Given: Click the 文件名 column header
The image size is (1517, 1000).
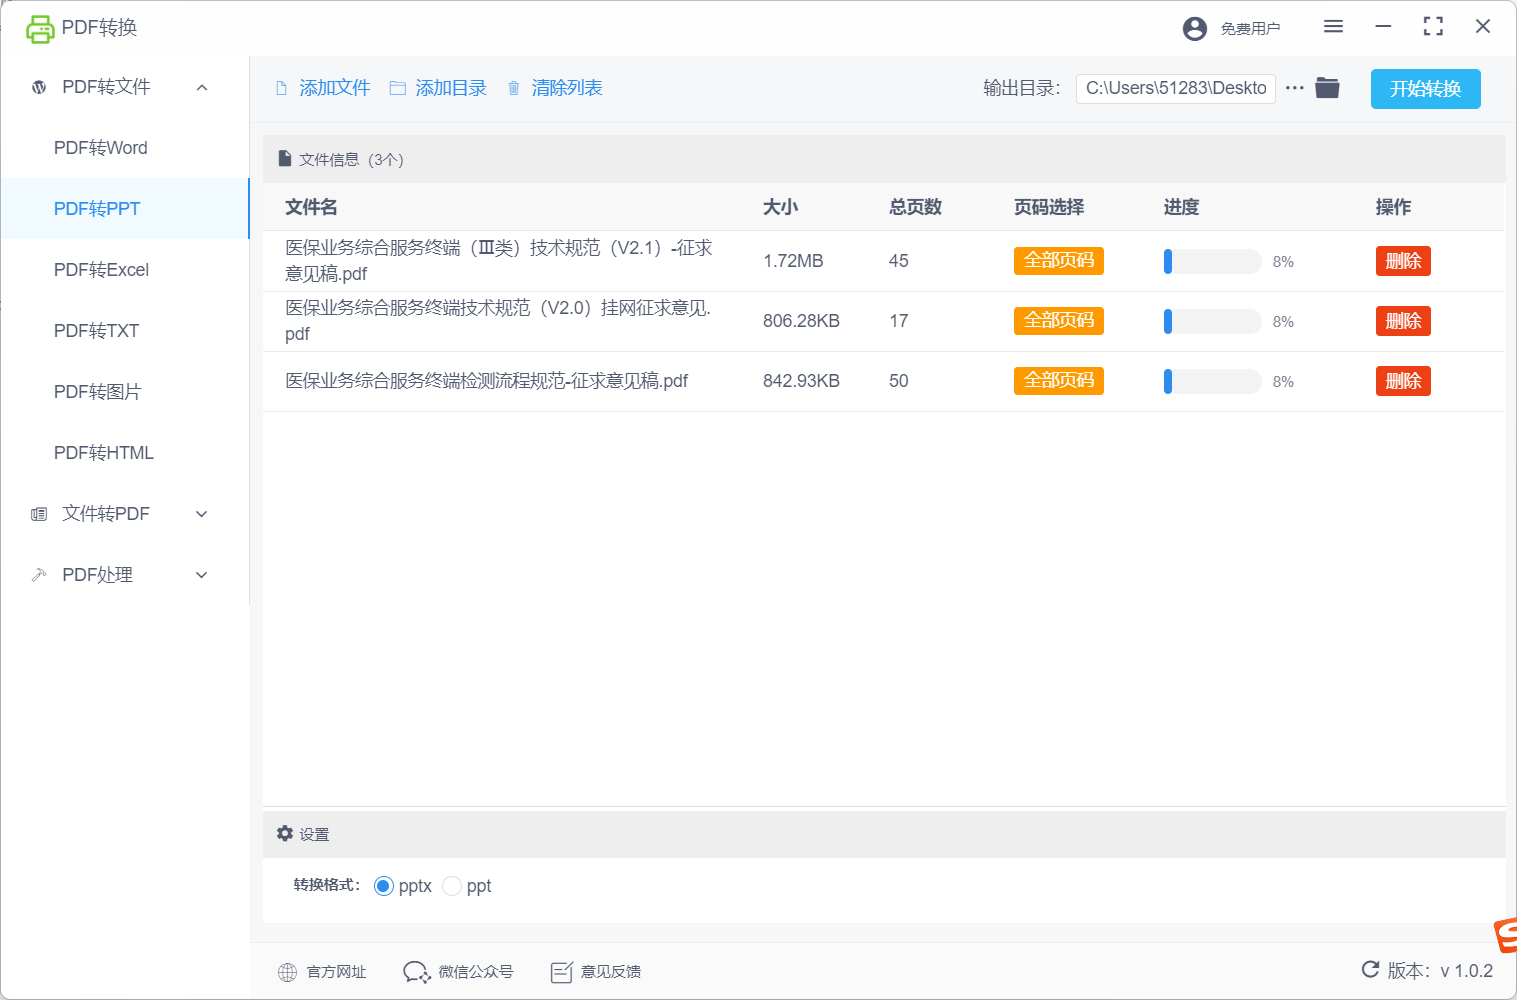Looking at the screenshot, I should (311, 207).
